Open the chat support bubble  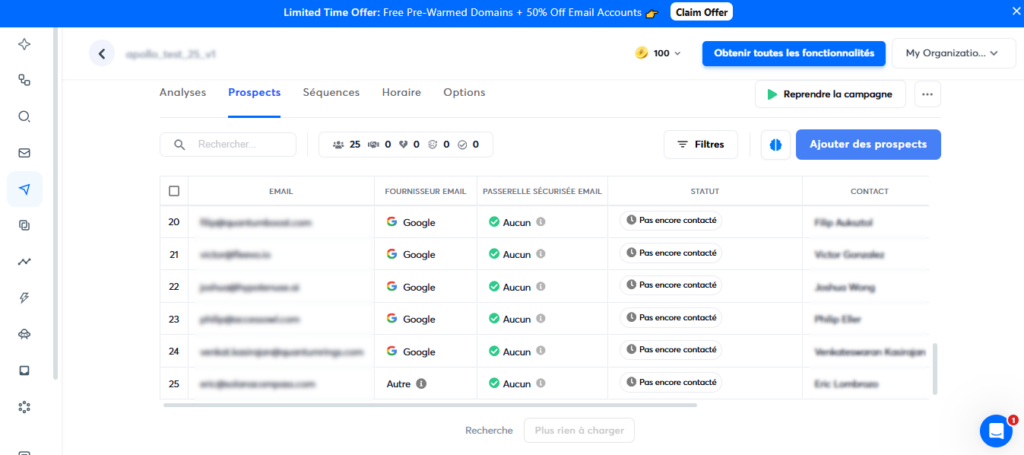995,431
